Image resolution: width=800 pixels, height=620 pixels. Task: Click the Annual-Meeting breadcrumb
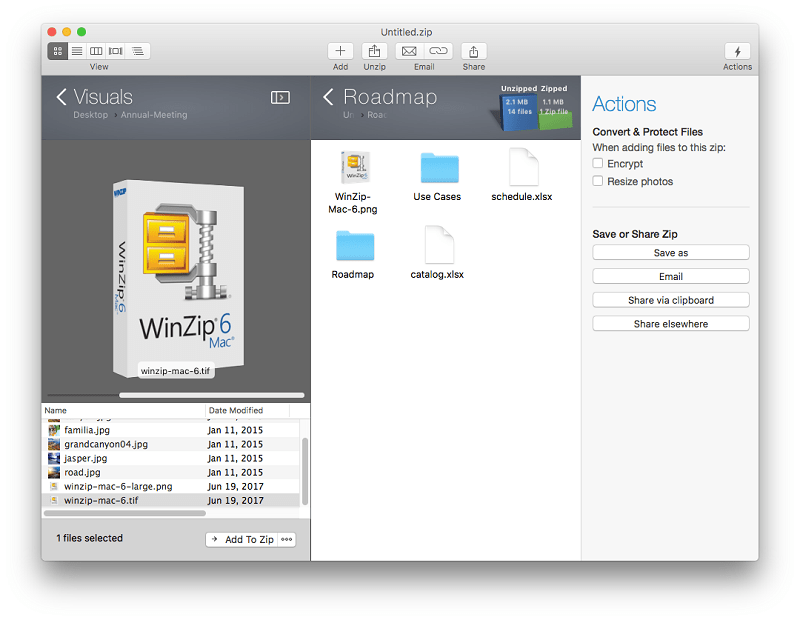154,115
